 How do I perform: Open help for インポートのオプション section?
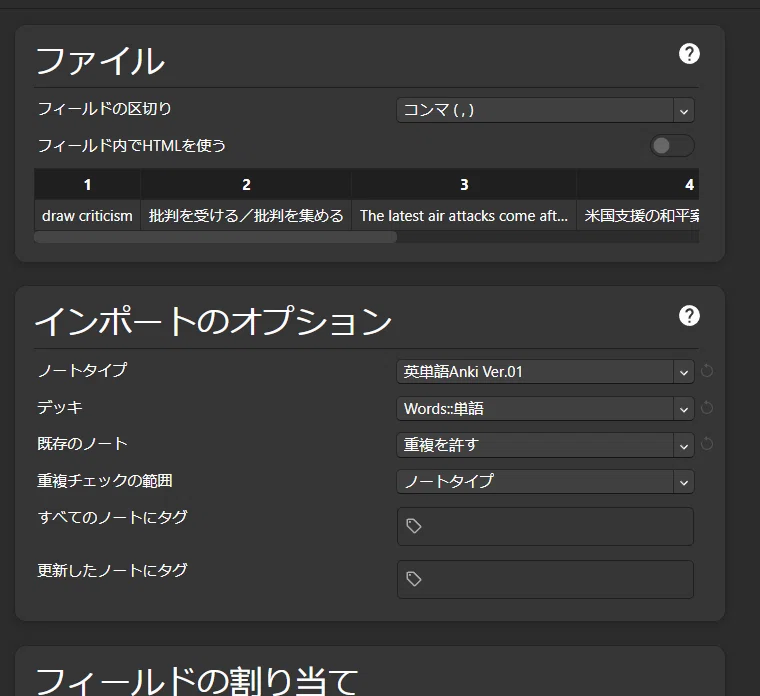[x=689, y=316]
